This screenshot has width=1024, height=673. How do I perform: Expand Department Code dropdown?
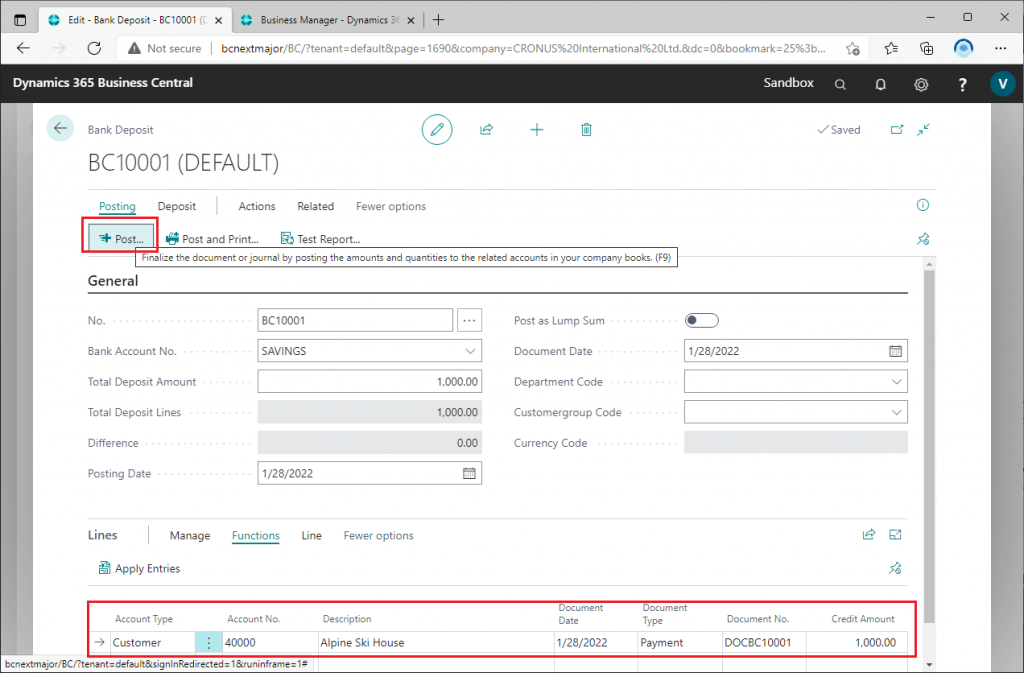[896, 382]
